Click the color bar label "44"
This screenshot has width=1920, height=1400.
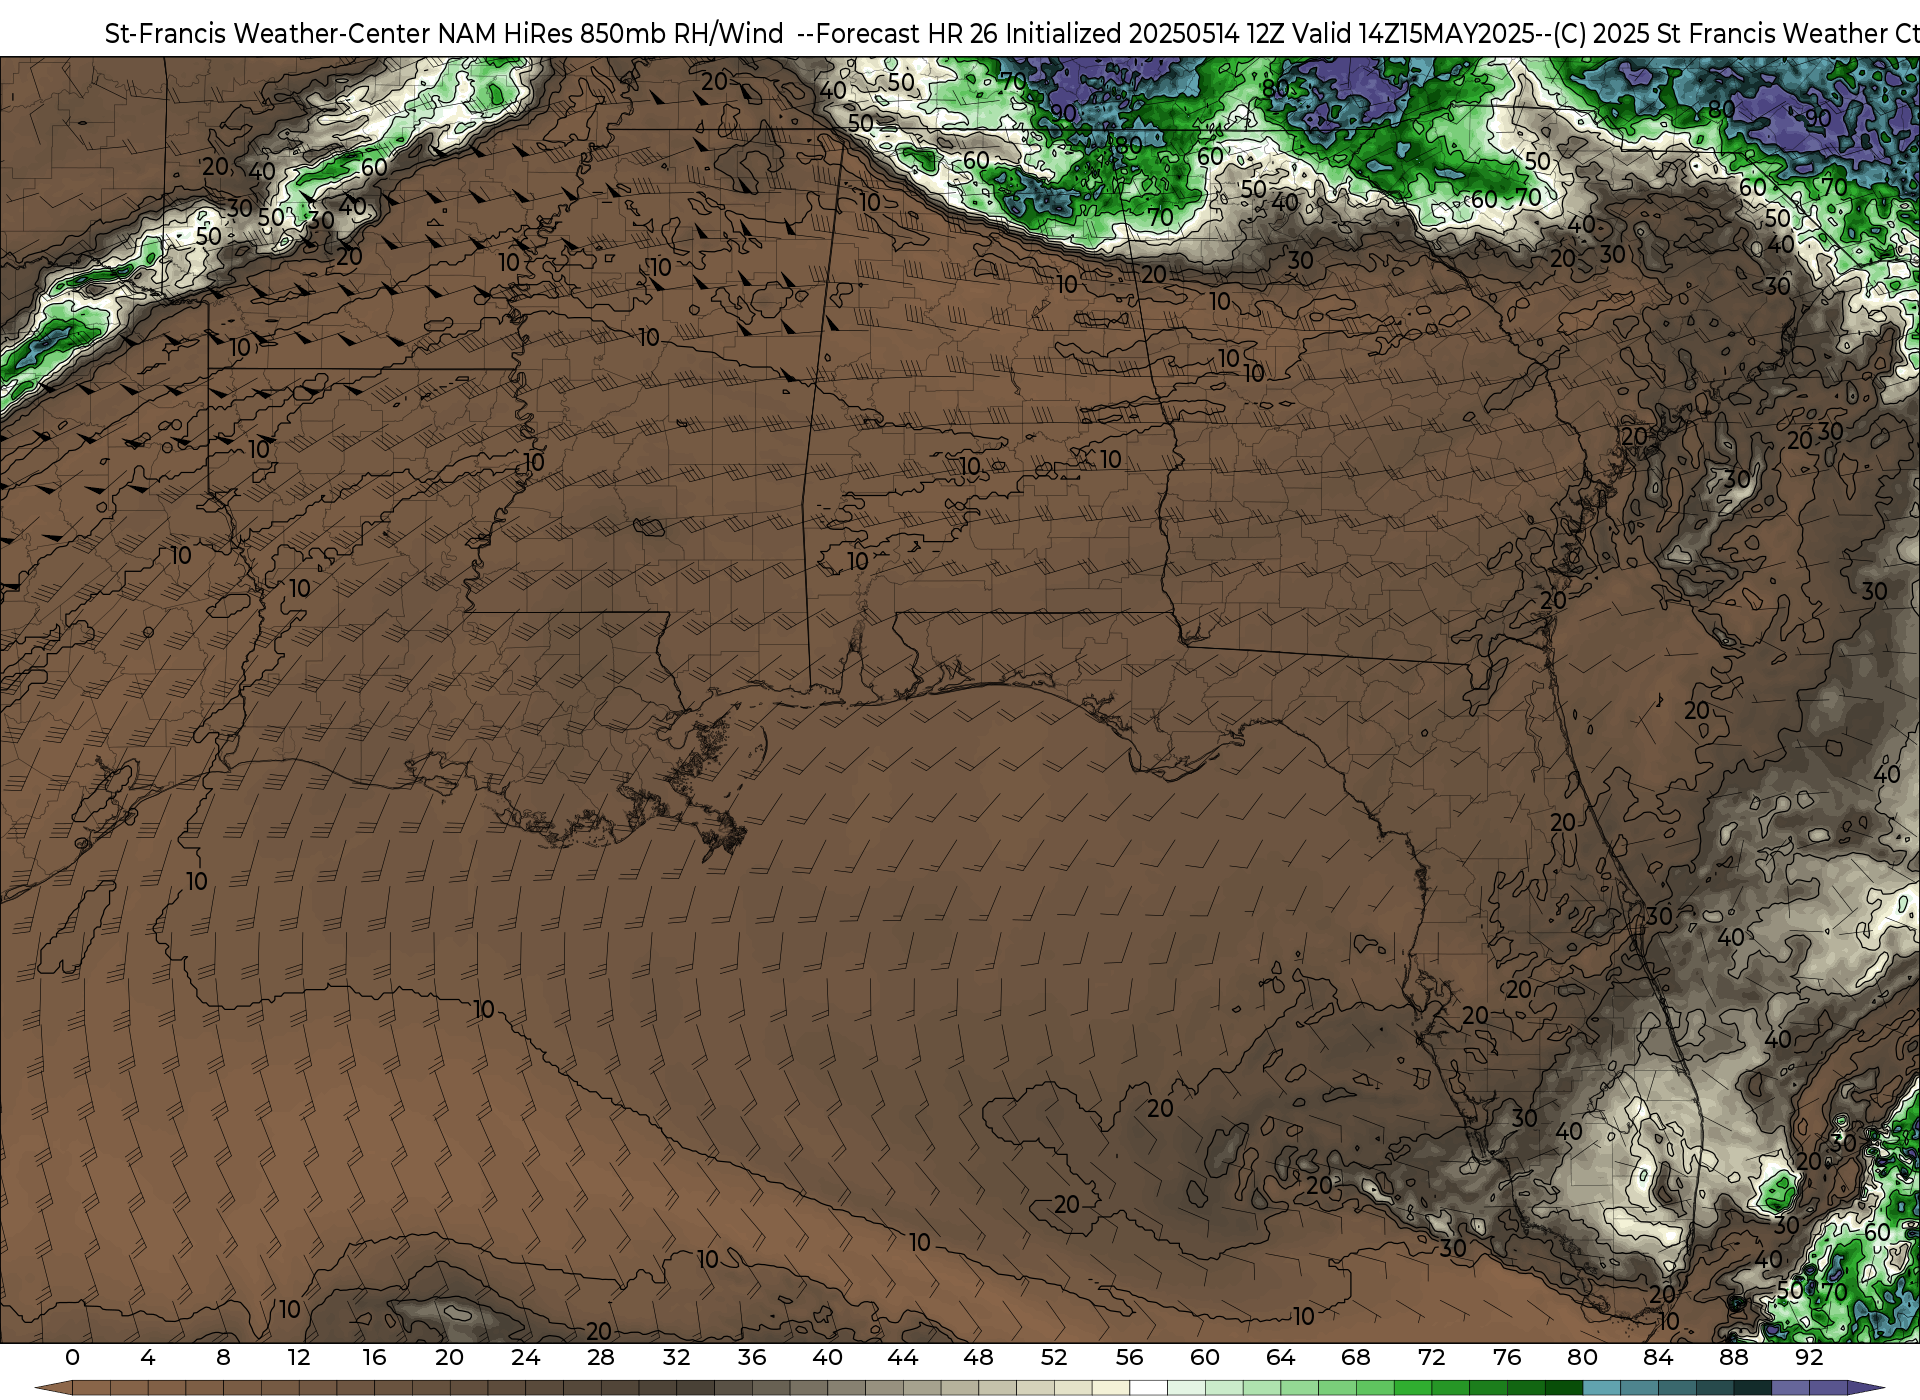[903, 1358]
